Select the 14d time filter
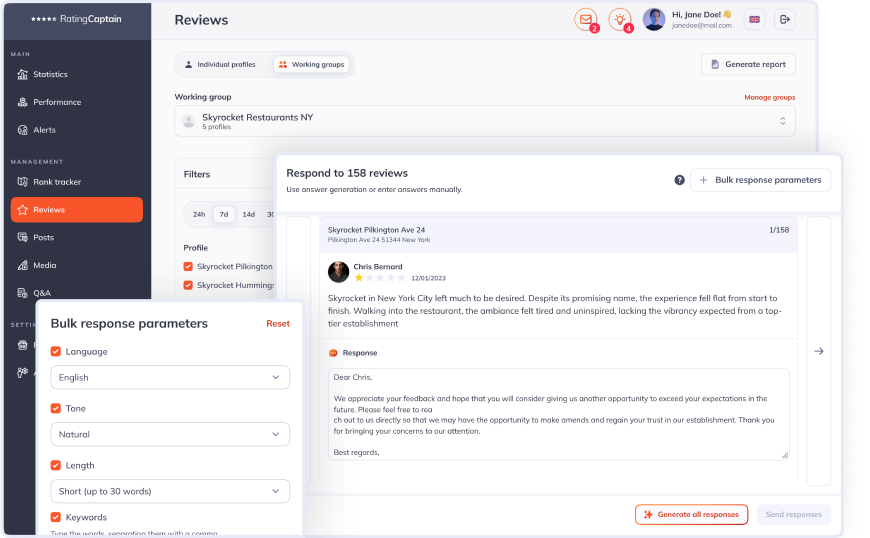The width and height of the screenshot is (870, 538). (x=249, y=214)
